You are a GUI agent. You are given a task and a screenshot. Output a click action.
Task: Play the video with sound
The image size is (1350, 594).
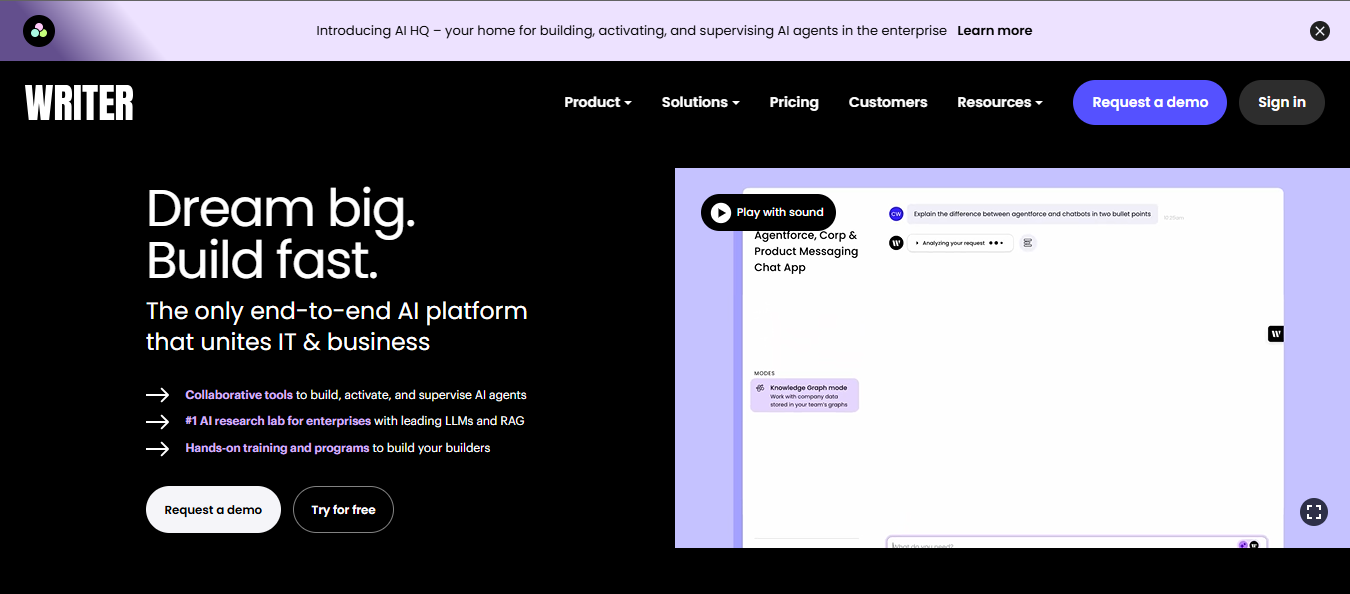(768, 212)
